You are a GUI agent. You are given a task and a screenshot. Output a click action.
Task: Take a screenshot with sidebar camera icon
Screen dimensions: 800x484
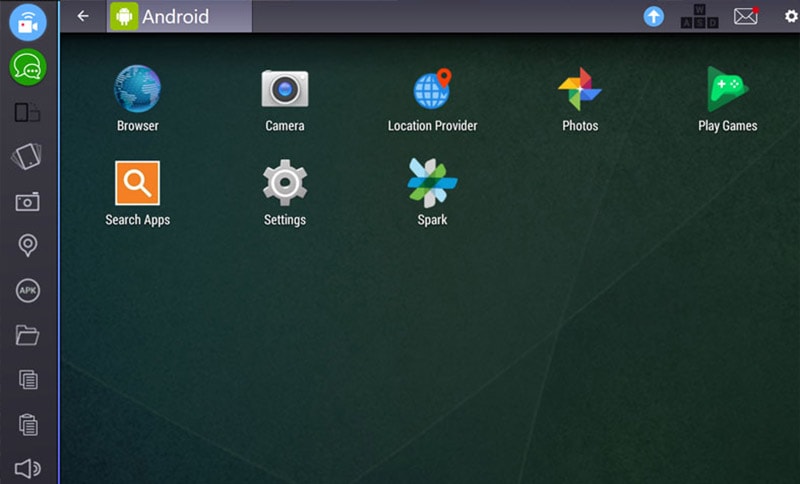[28, 202]
